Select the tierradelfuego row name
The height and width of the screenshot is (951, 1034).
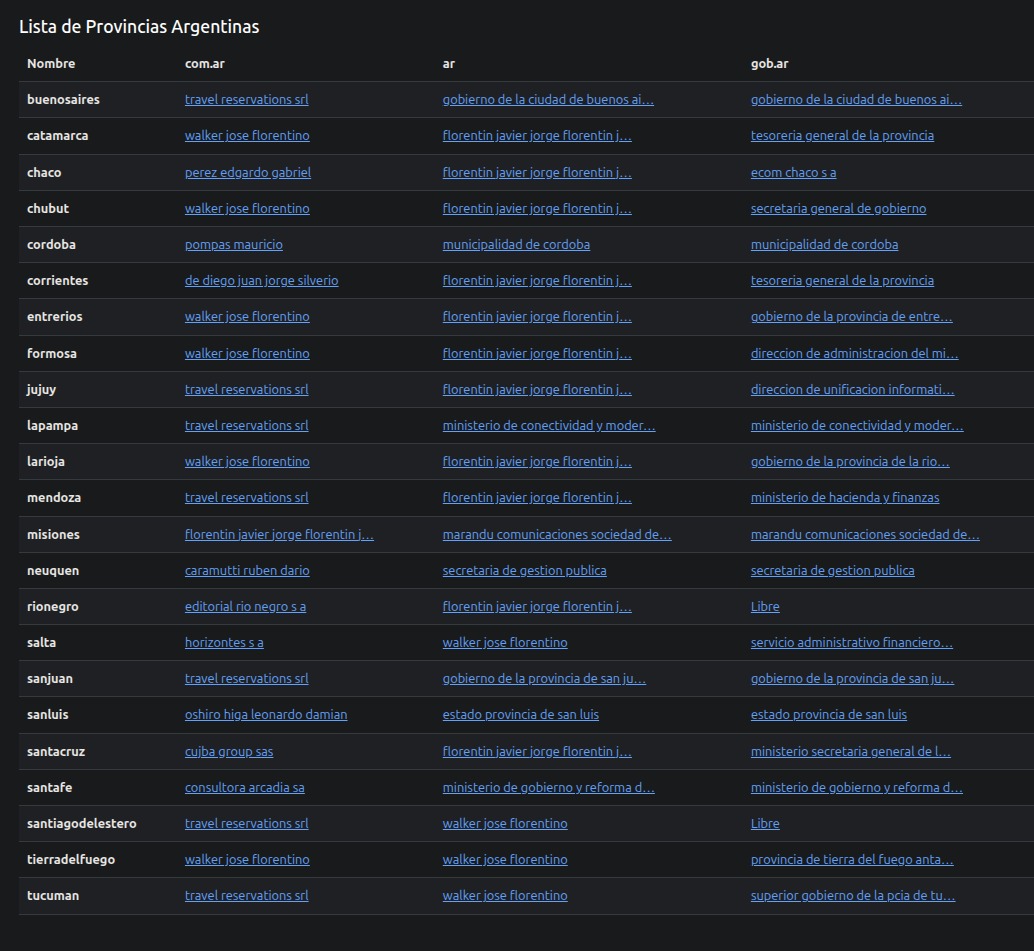(x=71, y=860)
